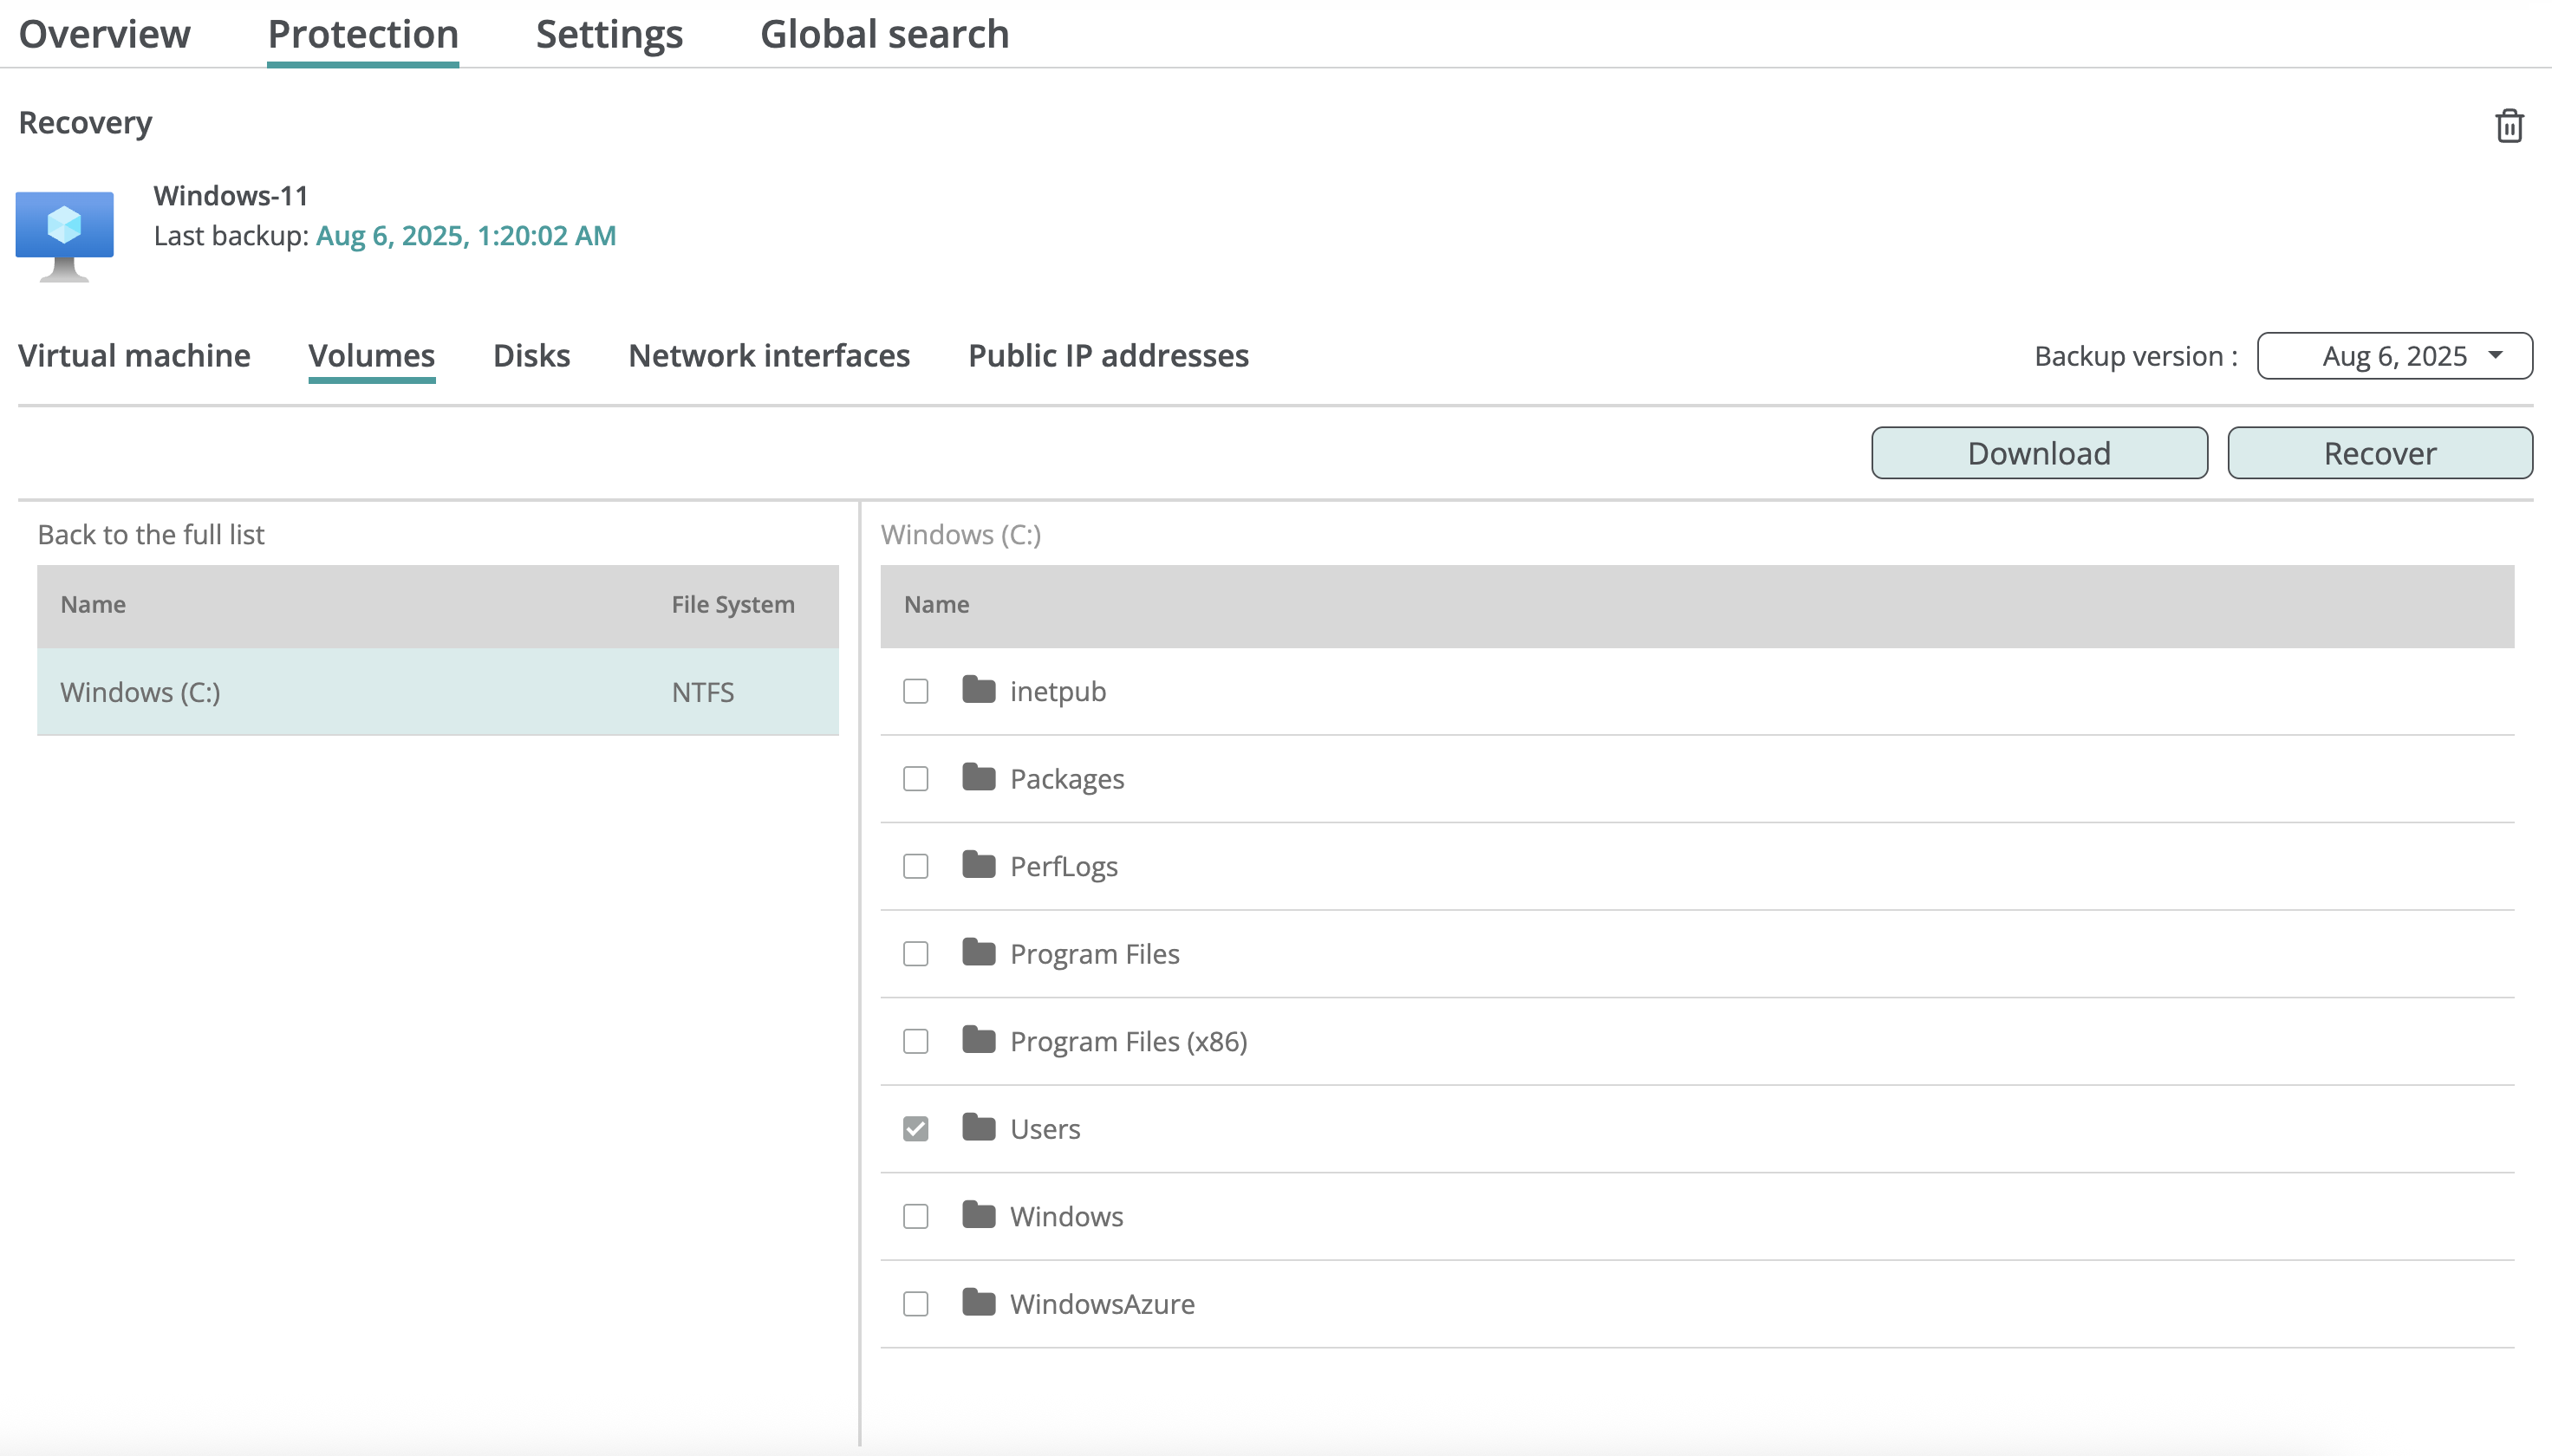Click the Users folder icon
Screen dimensions: 2552x1456
(x=978, y=1128)
